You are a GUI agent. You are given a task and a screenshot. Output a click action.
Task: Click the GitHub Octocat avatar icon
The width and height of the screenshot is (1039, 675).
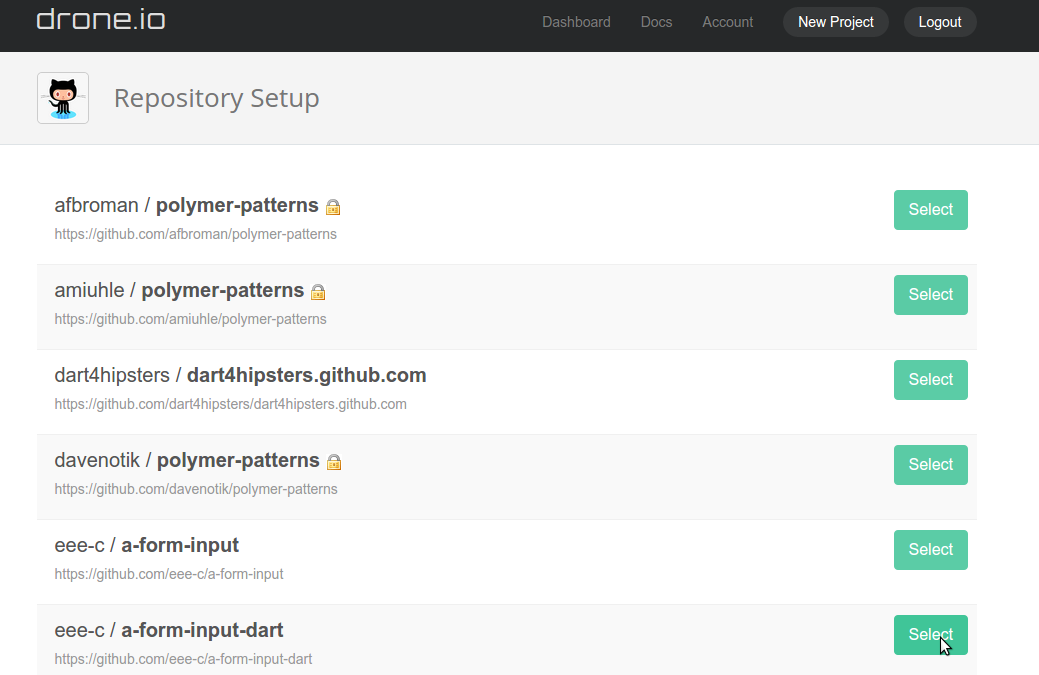[63, 98]
